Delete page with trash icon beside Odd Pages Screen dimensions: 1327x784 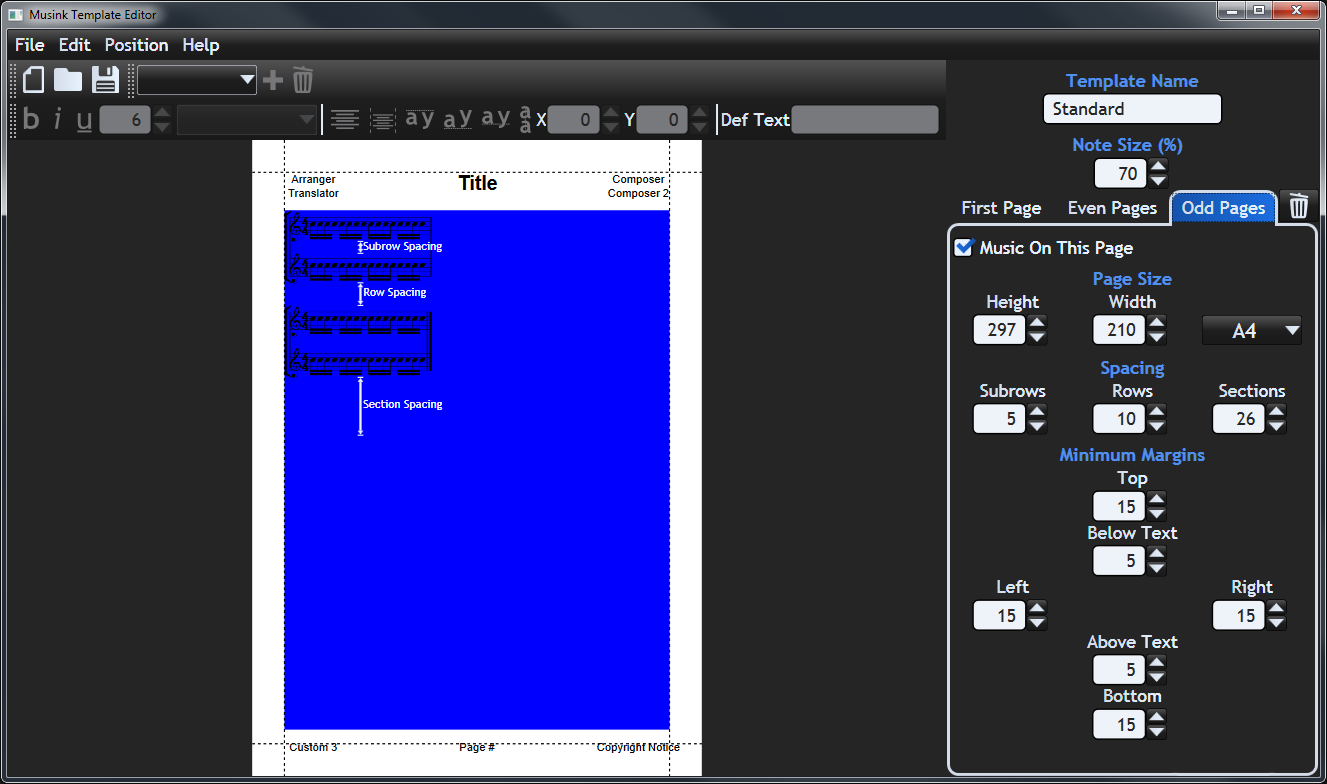pos(1298,207)
